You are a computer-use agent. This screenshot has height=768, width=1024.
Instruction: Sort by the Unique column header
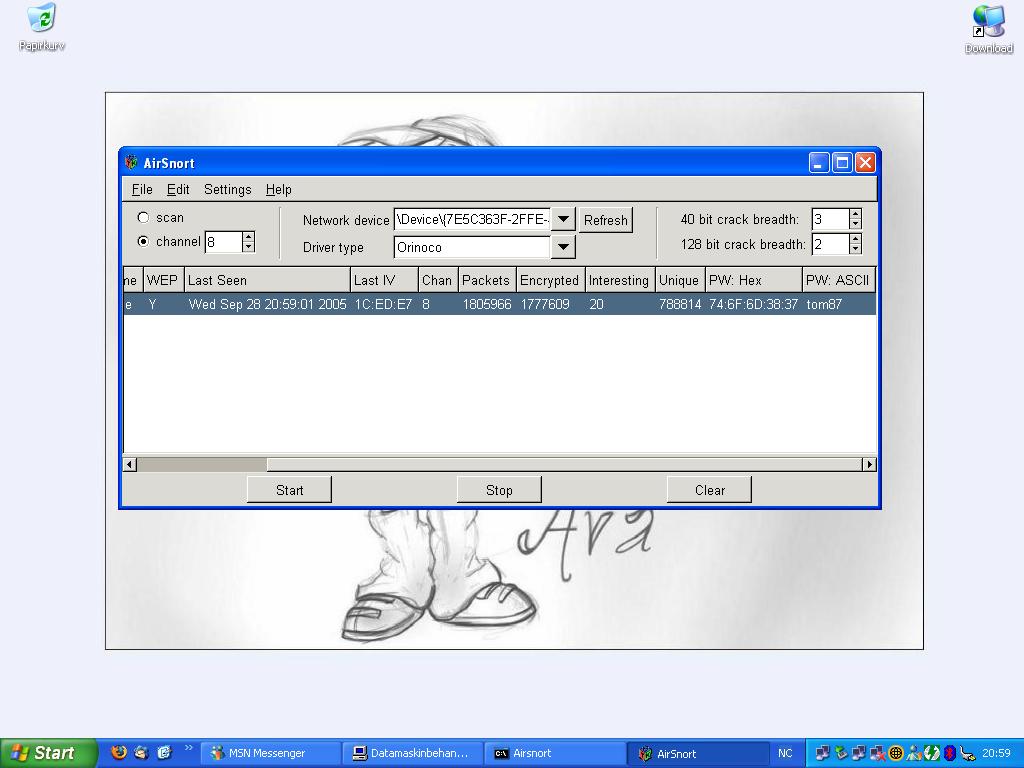tap(680, 280)
